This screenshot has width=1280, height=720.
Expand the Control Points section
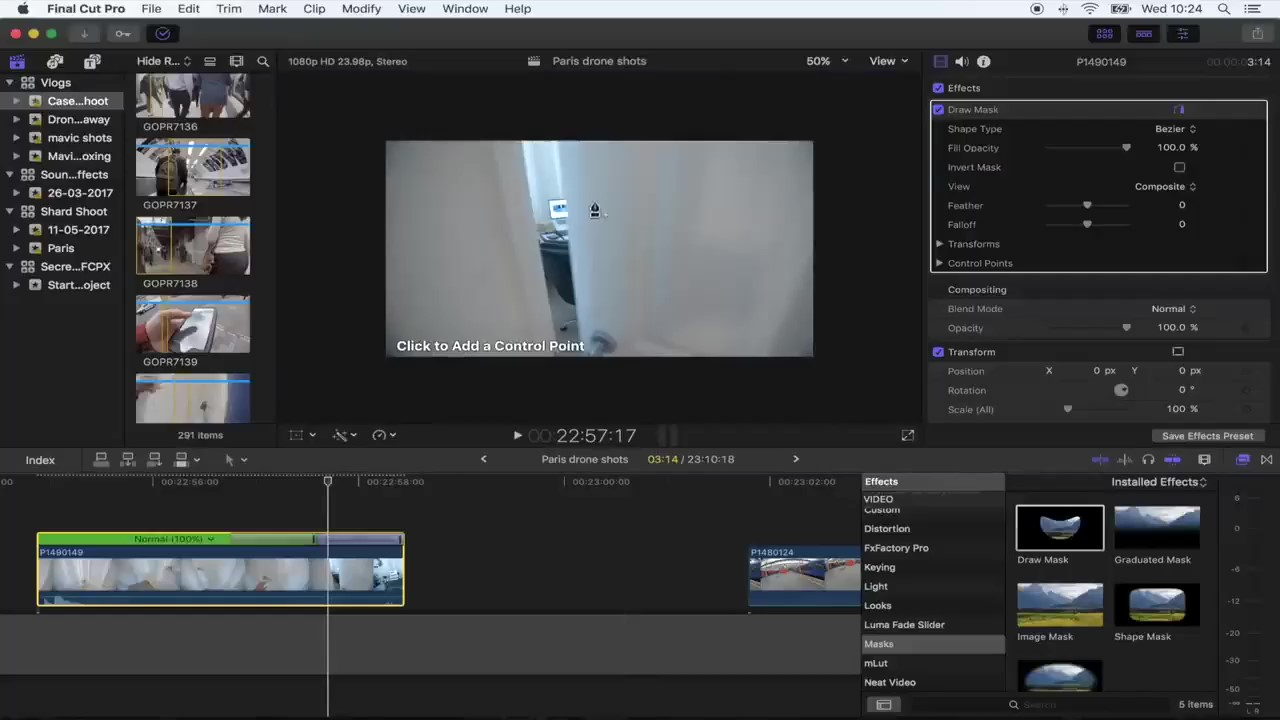pyautogui.click(x=939, y=263)
